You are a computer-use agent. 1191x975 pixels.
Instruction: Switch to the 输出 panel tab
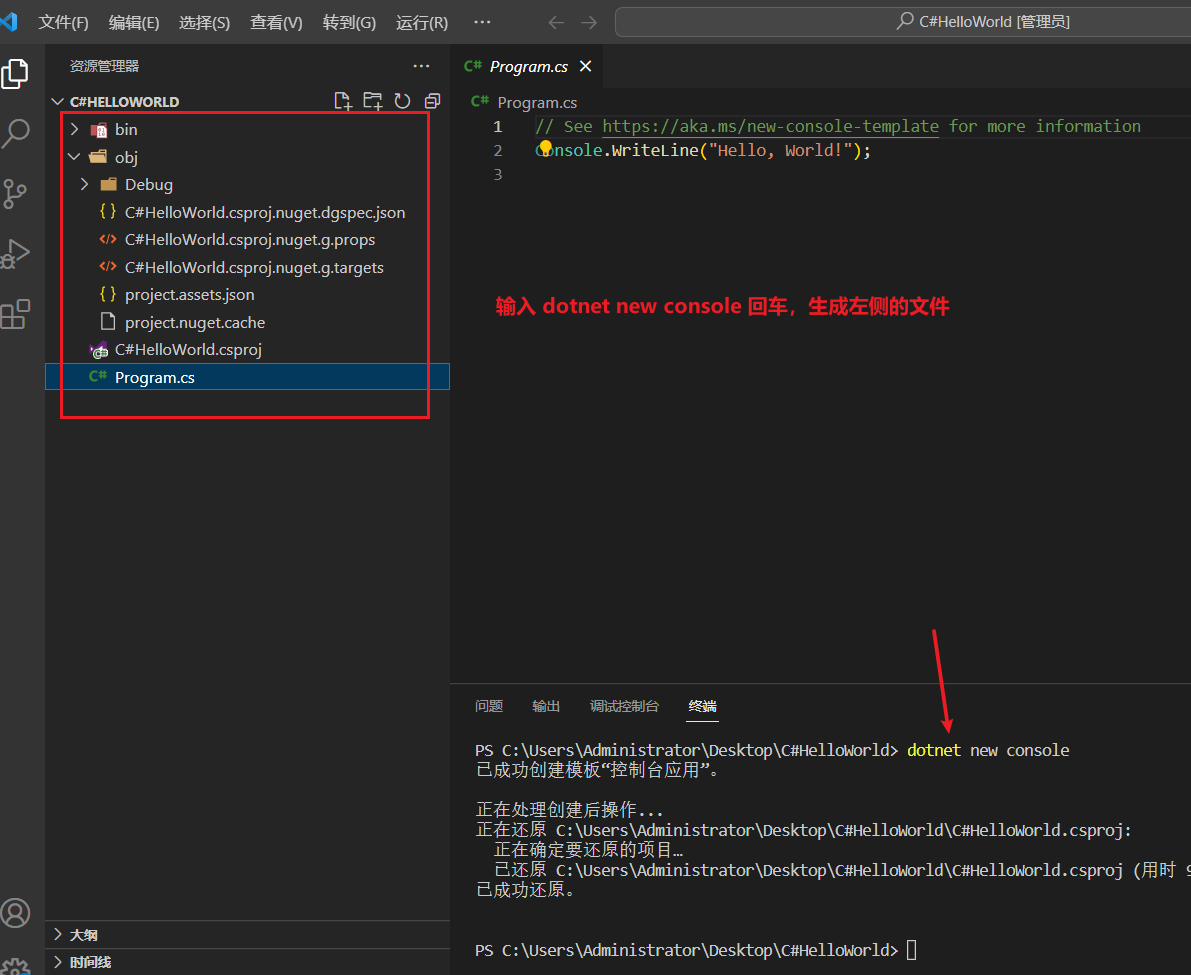[x=546, y=705]
